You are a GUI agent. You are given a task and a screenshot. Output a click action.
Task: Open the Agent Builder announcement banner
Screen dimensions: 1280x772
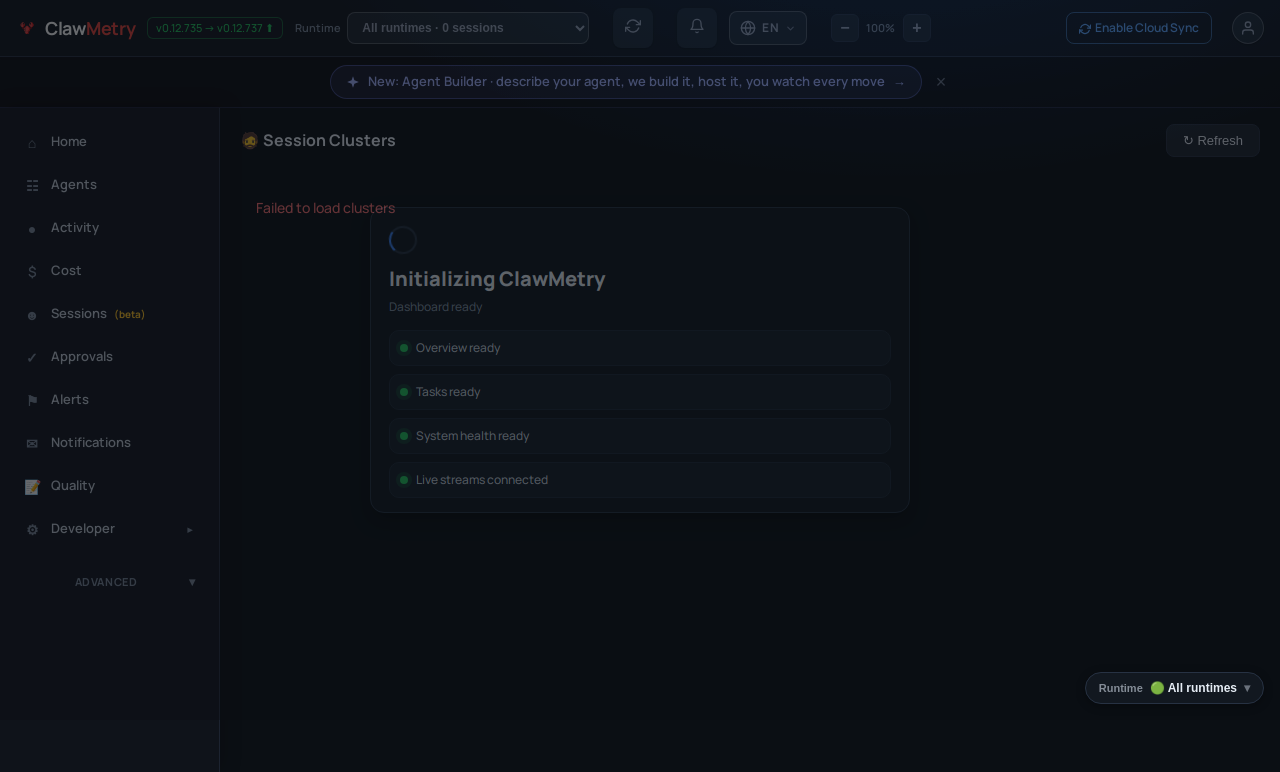point(626,82)
